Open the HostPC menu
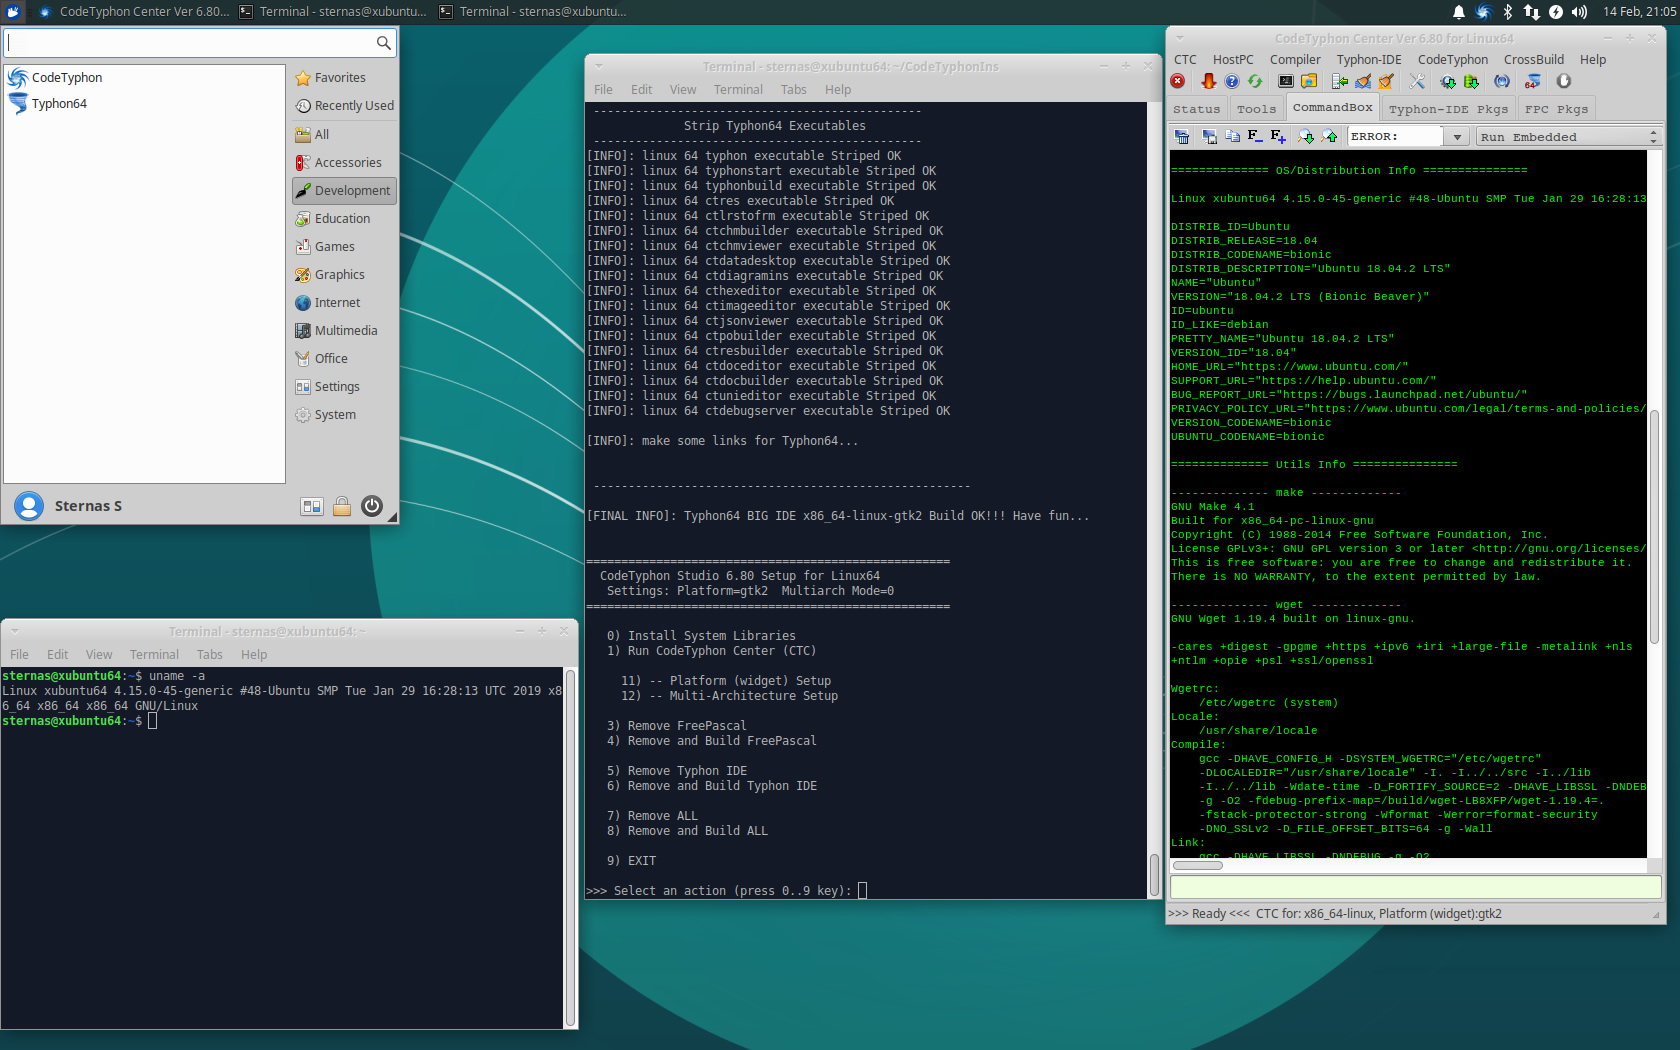Image resolution: width=1680 pixels, height=1050 pixels. pyautogui.click(x=1233, y=60)
